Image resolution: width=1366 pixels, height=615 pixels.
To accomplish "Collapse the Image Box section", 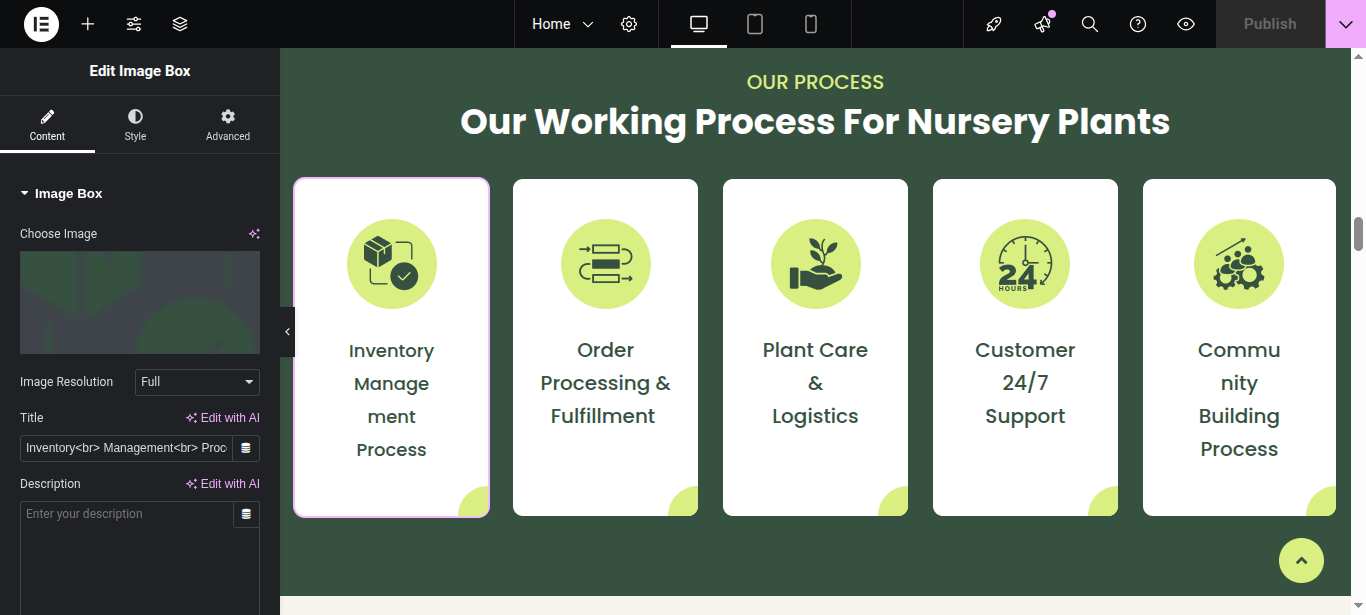I will (x=61, y=194).
